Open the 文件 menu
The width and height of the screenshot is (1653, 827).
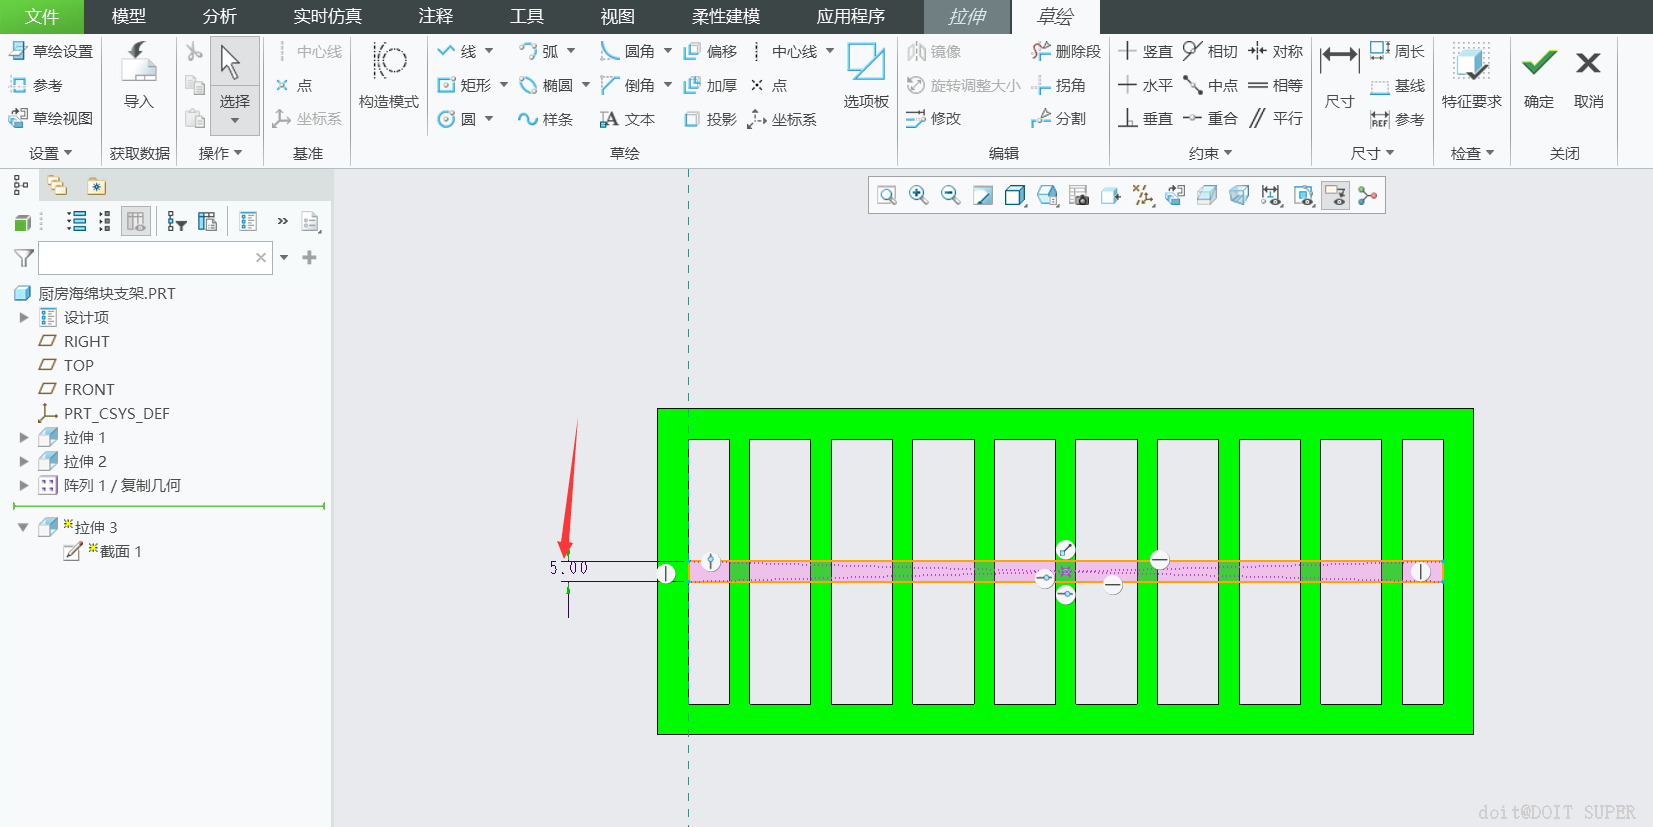coord(42,16)
